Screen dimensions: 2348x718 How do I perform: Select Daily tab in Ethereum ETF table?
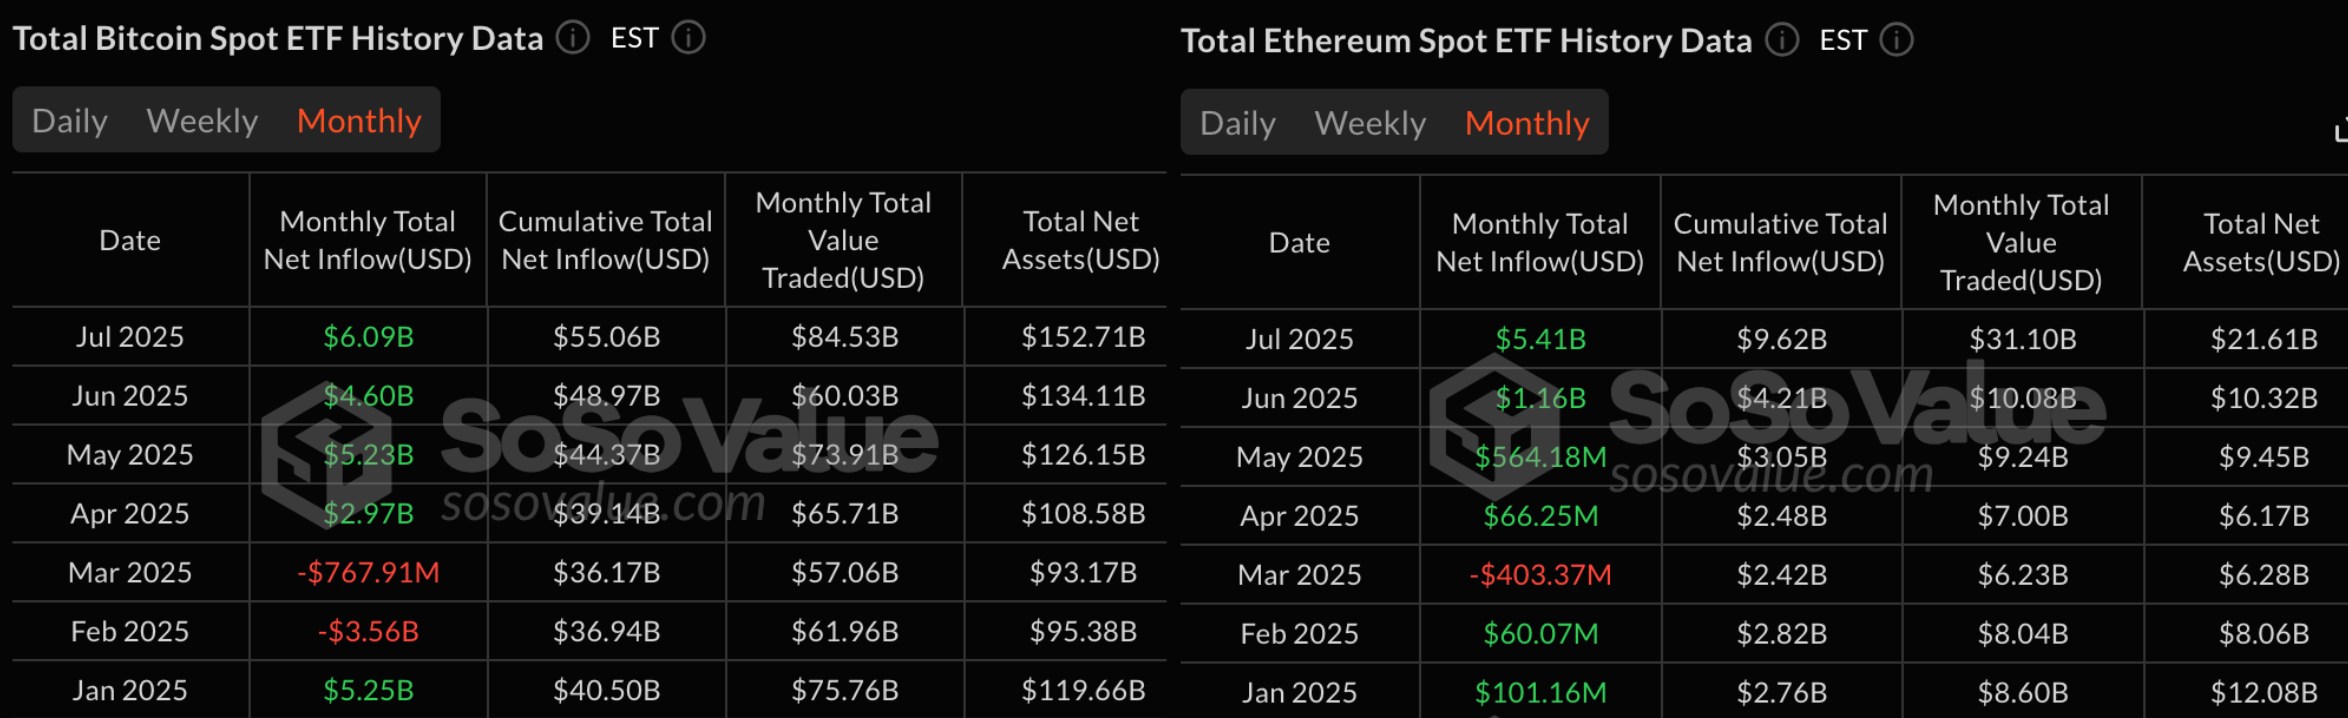(1237, 123)
